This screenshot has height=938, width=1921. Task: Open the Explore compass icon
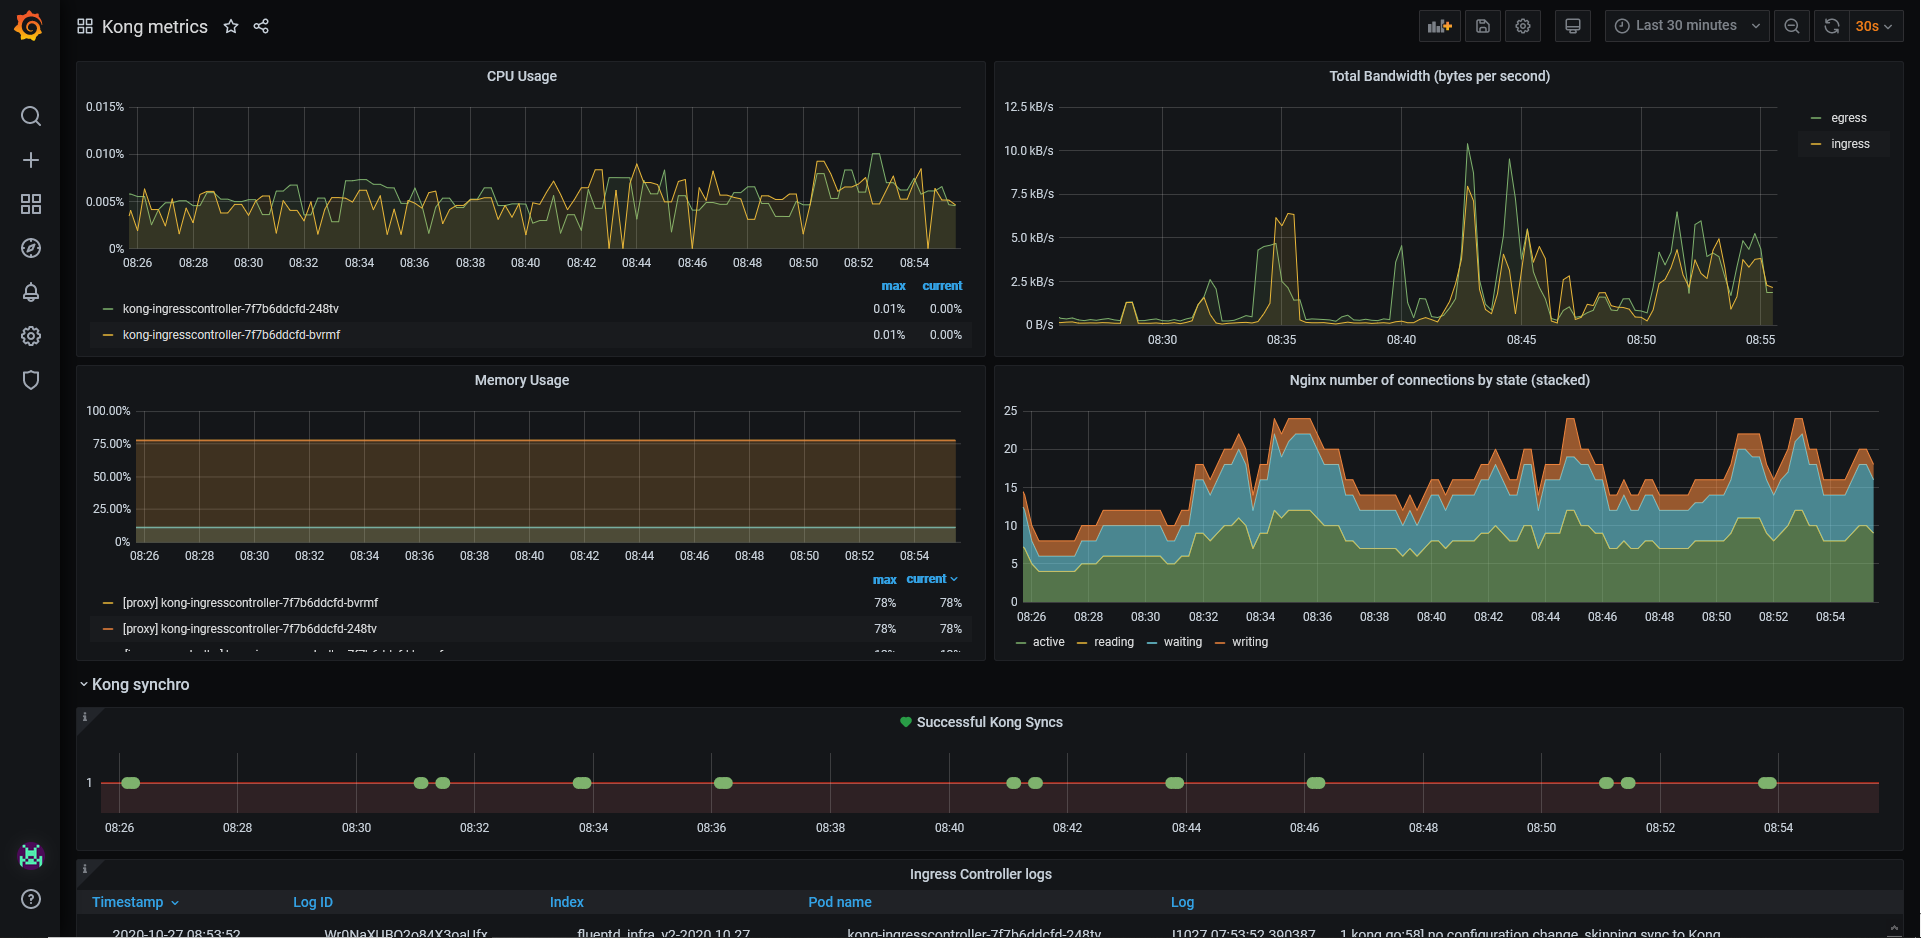pyautogui.click(x=31, y=248)
